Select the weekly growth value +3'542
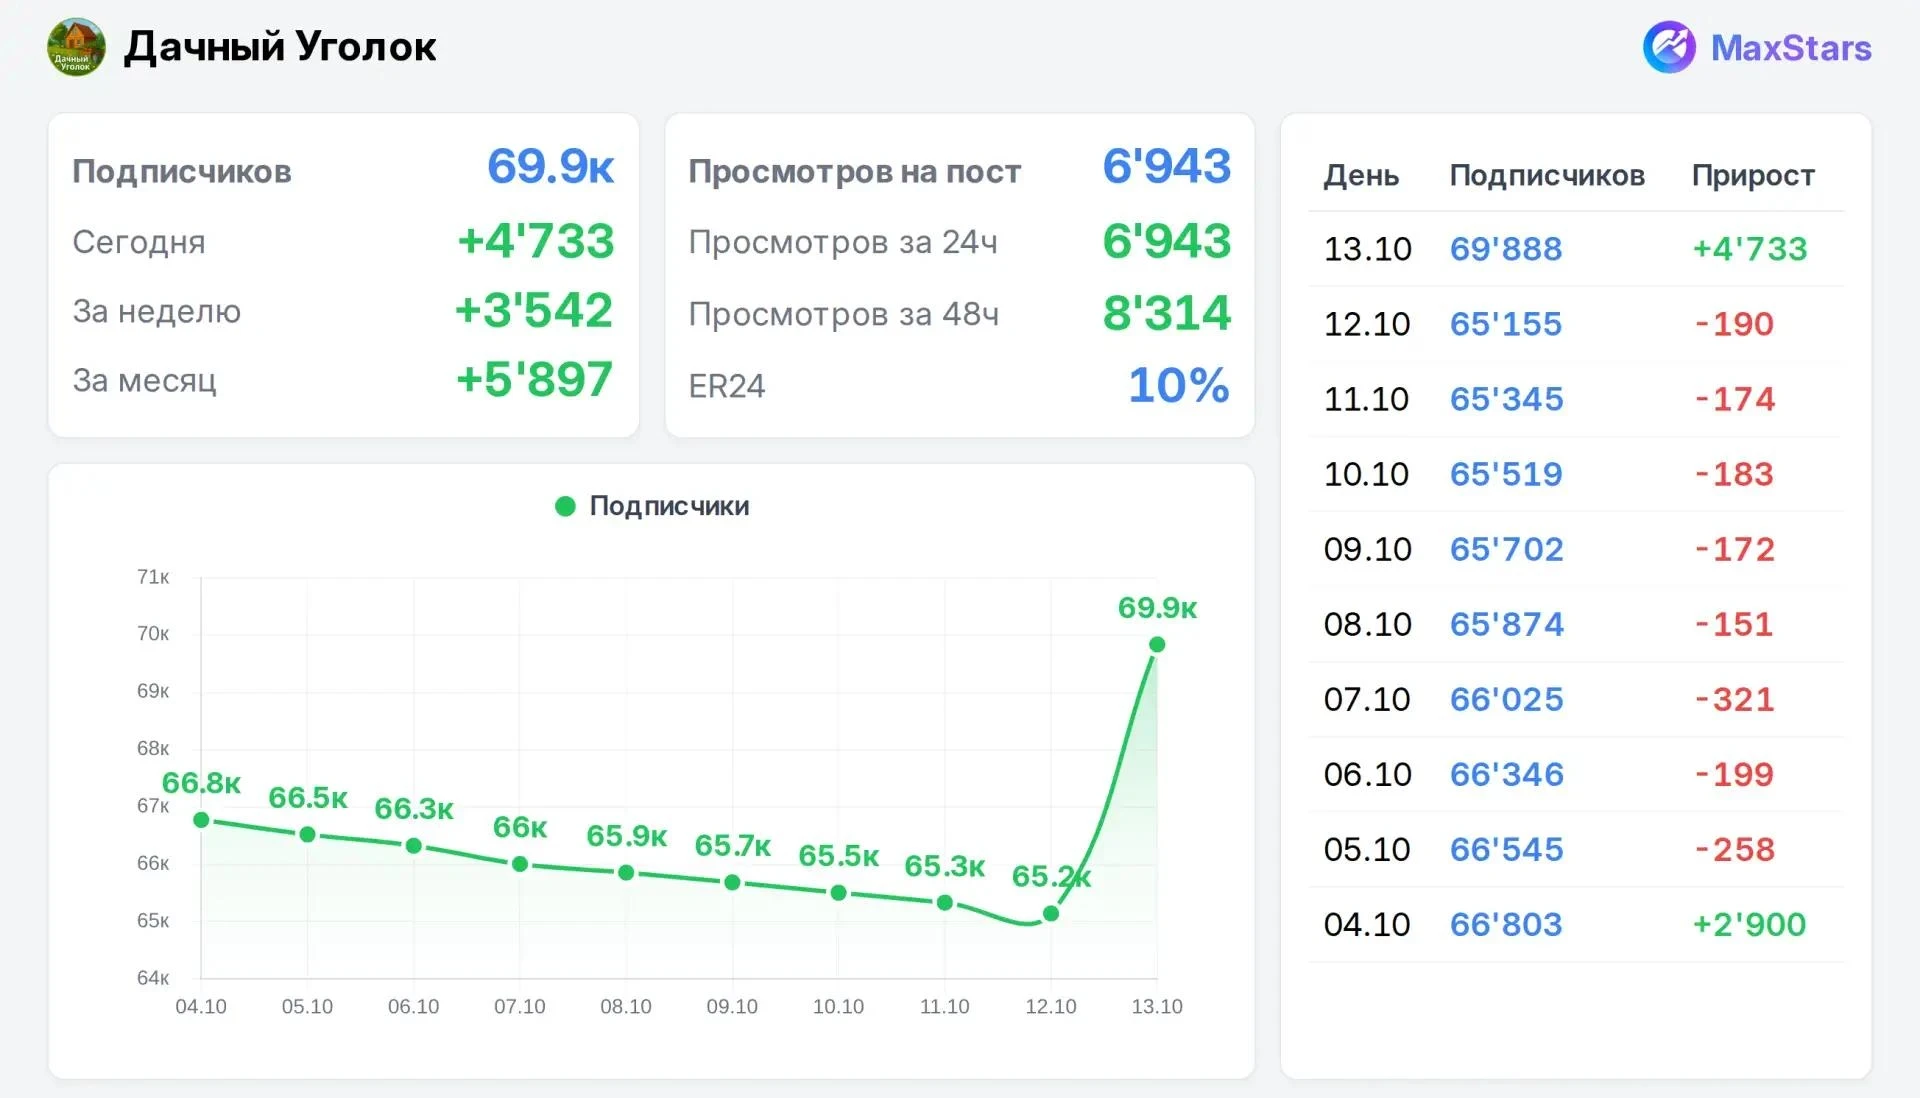Screen dimensions: 1920x1098 coord(533,310)
